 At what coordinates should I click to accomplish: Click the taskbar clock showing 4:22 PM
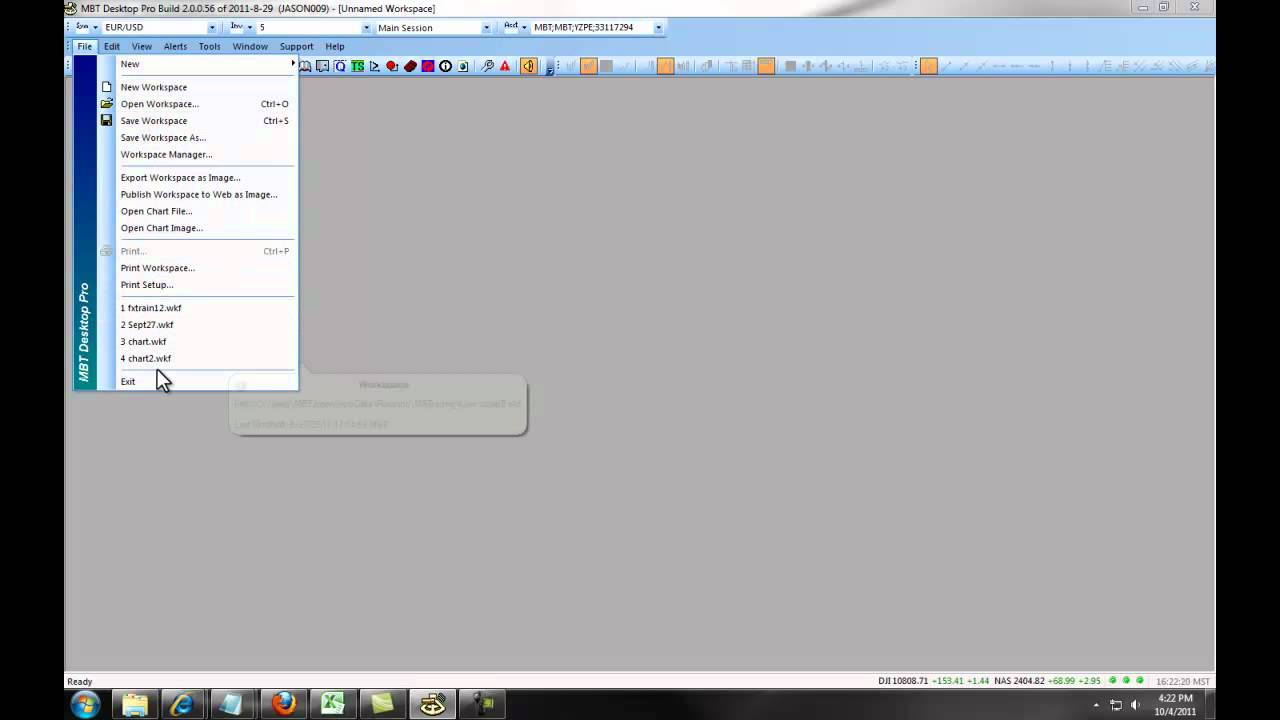[x=1176, y=705]
